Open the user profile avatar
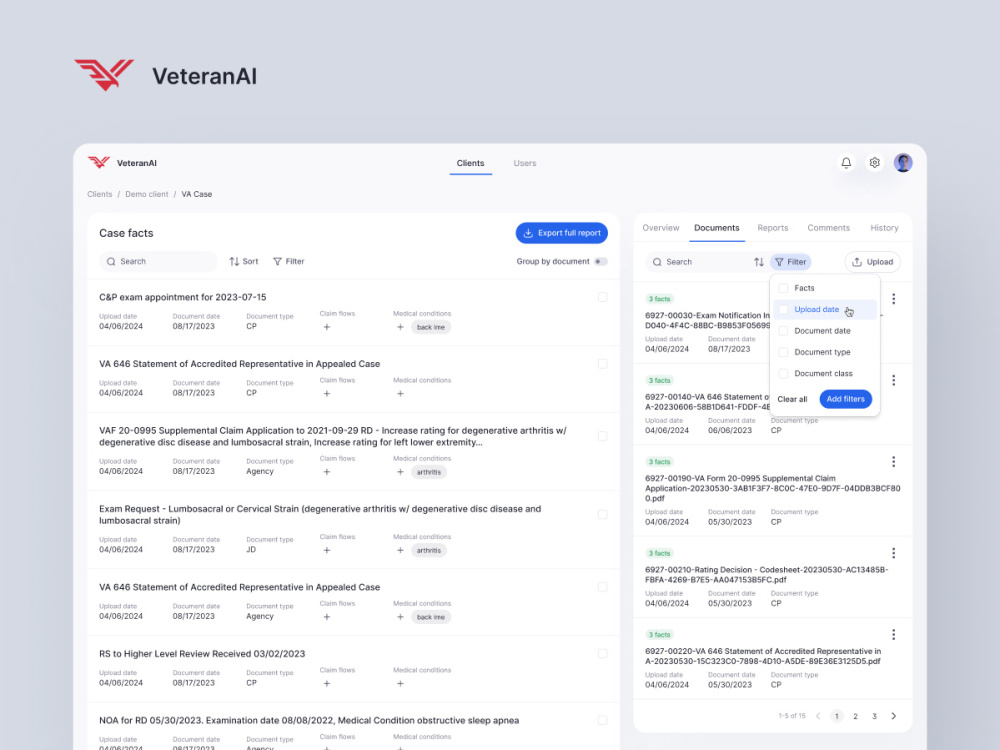This screenshot has width=1000, height=750. tap(902, 163)
